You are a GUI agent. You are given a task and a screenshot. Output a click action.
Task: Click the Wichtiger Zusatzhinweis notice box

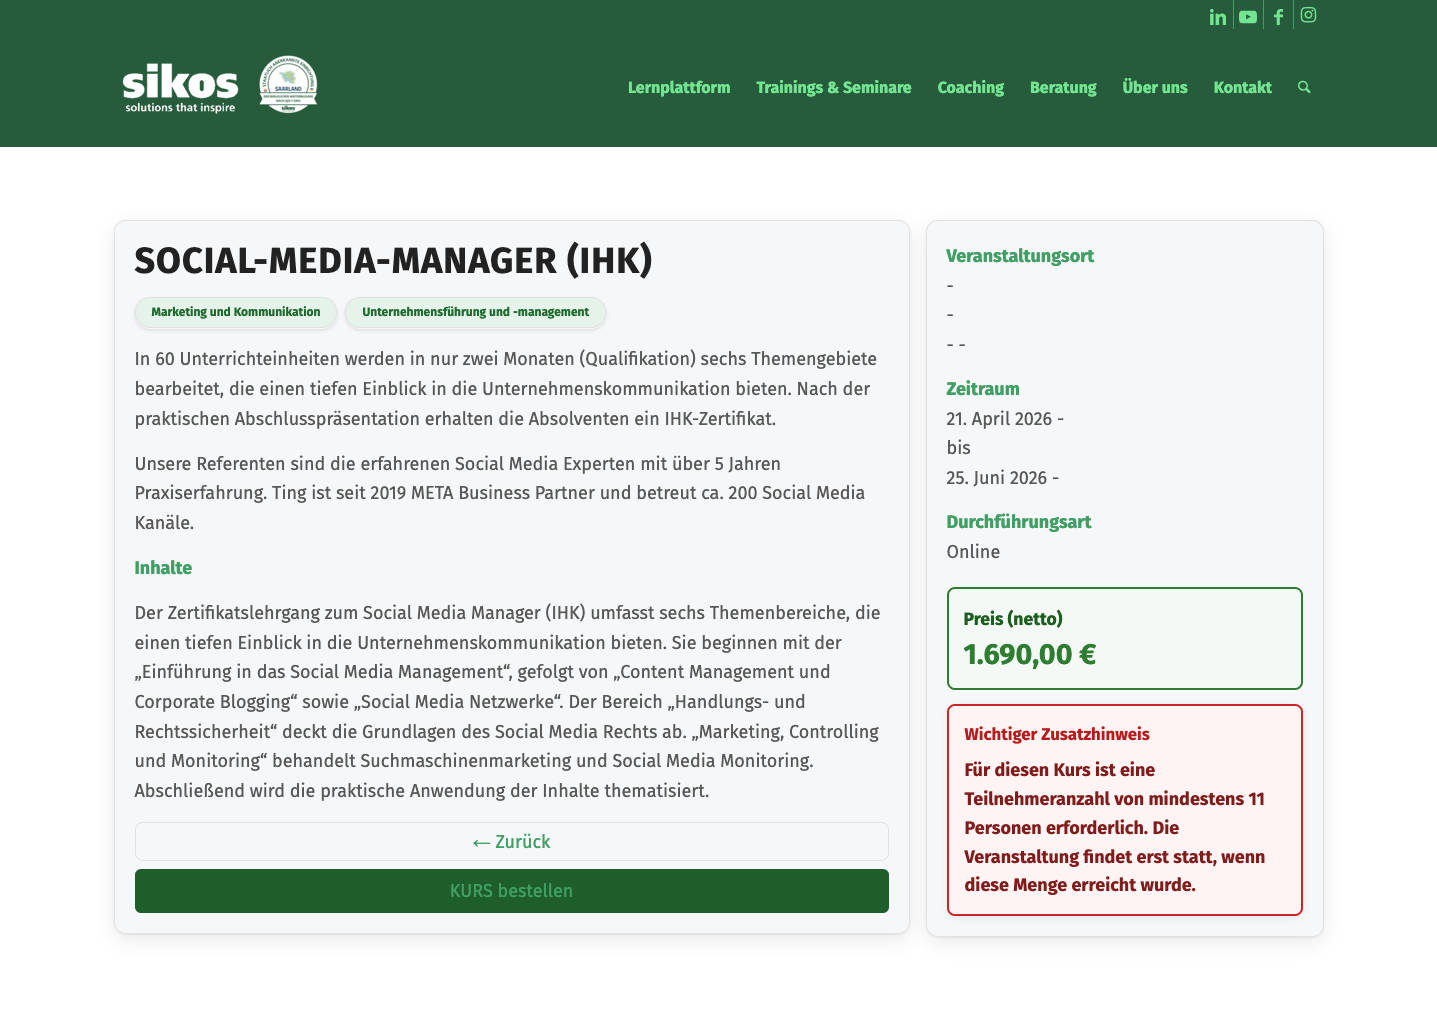[x=1124, y=810]
